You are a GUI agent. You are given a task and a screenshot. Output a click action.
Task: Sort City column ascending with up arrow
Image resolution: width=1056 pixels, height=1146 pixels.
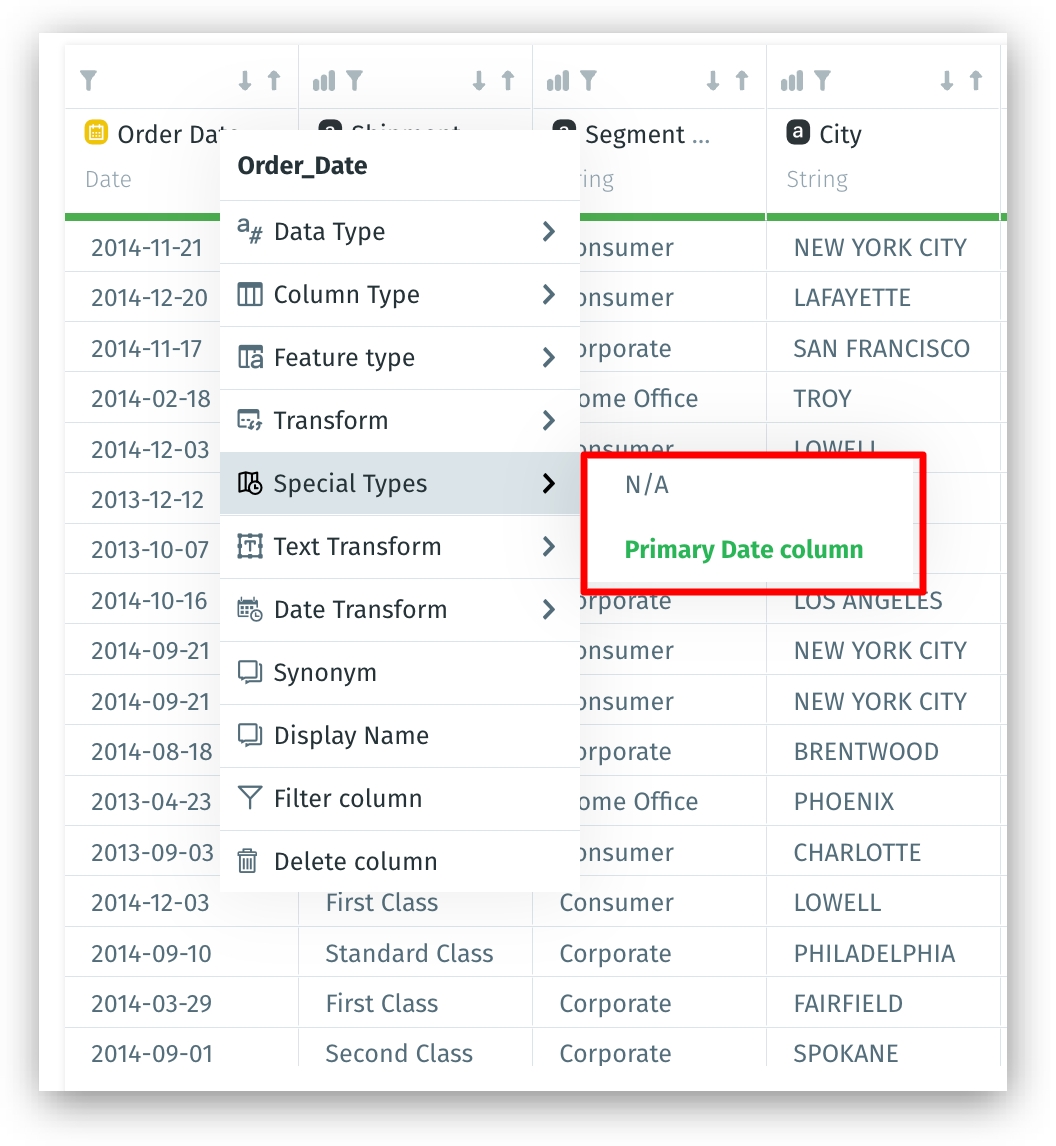pyautogui.click(x=976, y=81)
